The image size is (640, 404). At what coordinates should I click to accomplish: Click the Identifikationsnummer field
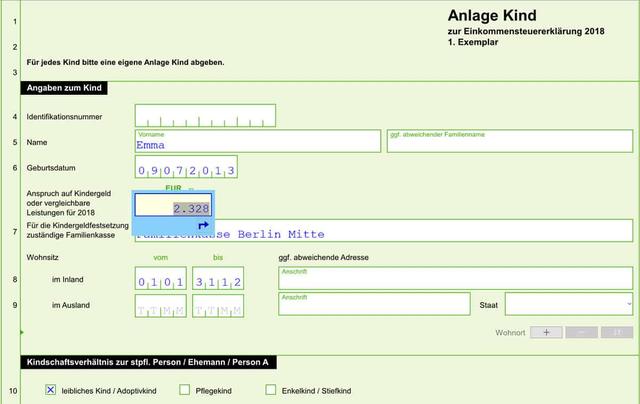205,116
